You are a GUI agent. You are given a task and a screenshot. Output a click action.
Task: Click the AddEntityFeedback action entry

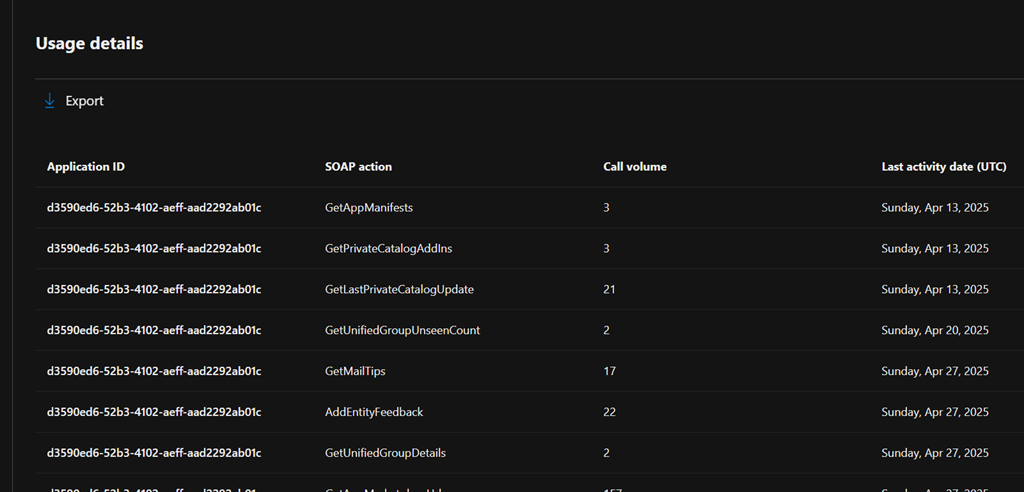pyautogui.click(x=374, y=412)
